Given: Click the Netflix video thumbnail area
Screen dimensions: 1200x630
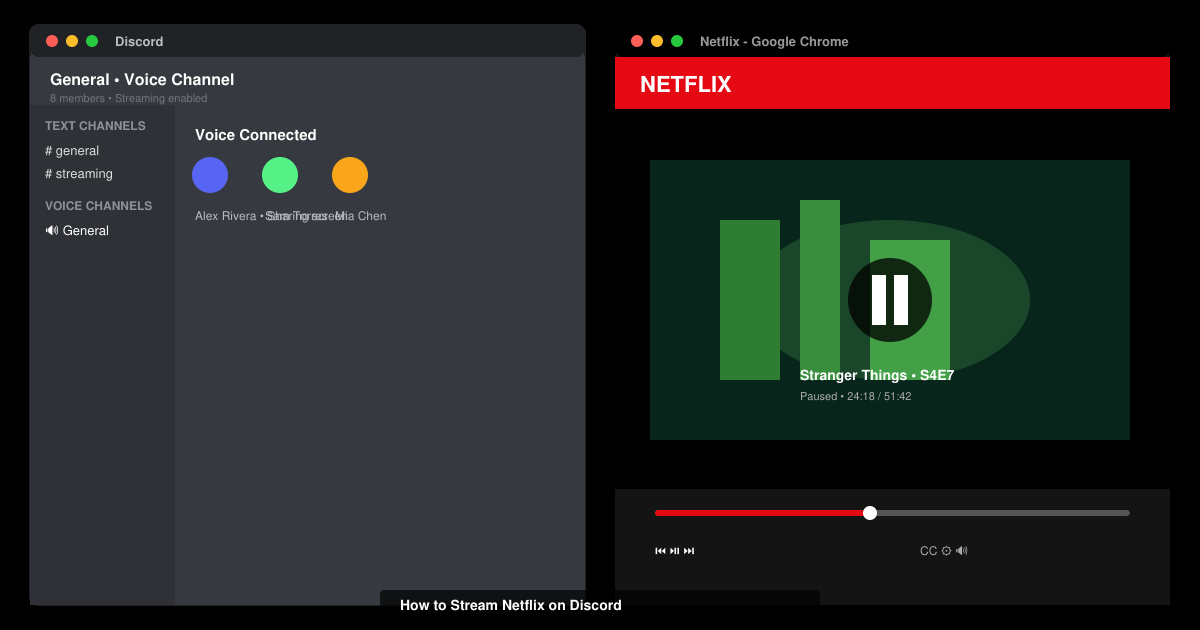Looking at the screenshot, I should pyautogui.click(x=890, y=300).
